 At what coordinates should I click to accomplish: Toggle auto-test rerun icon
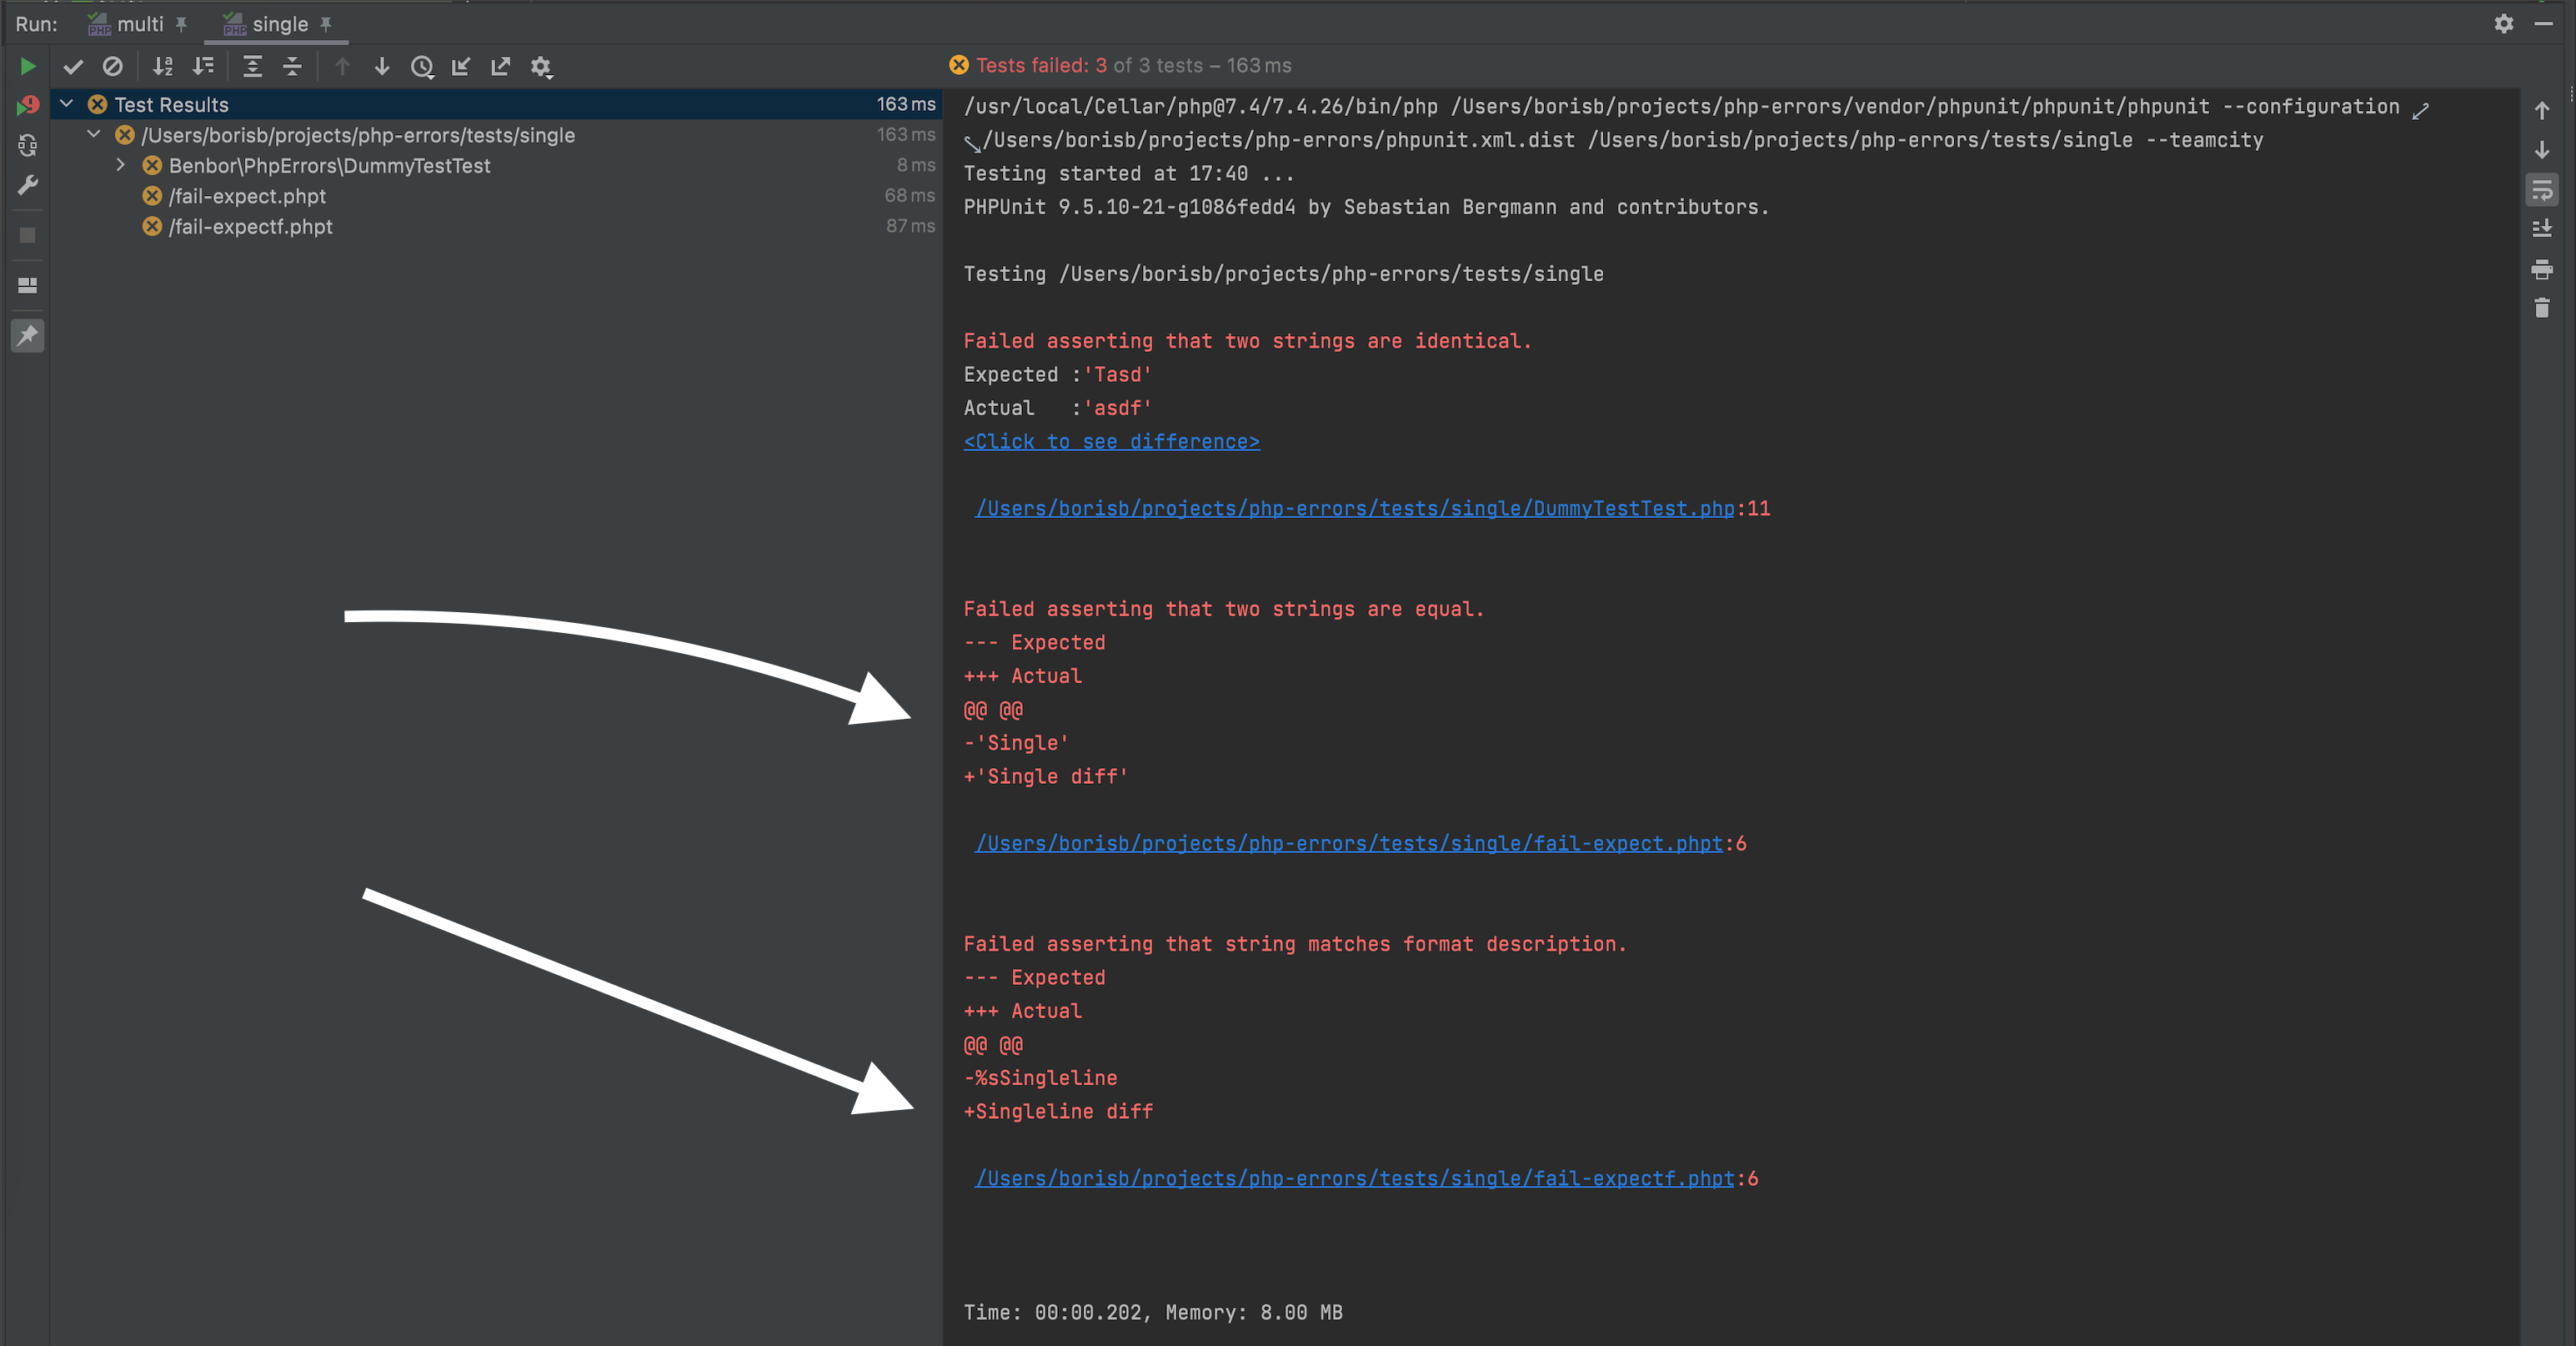28,146
